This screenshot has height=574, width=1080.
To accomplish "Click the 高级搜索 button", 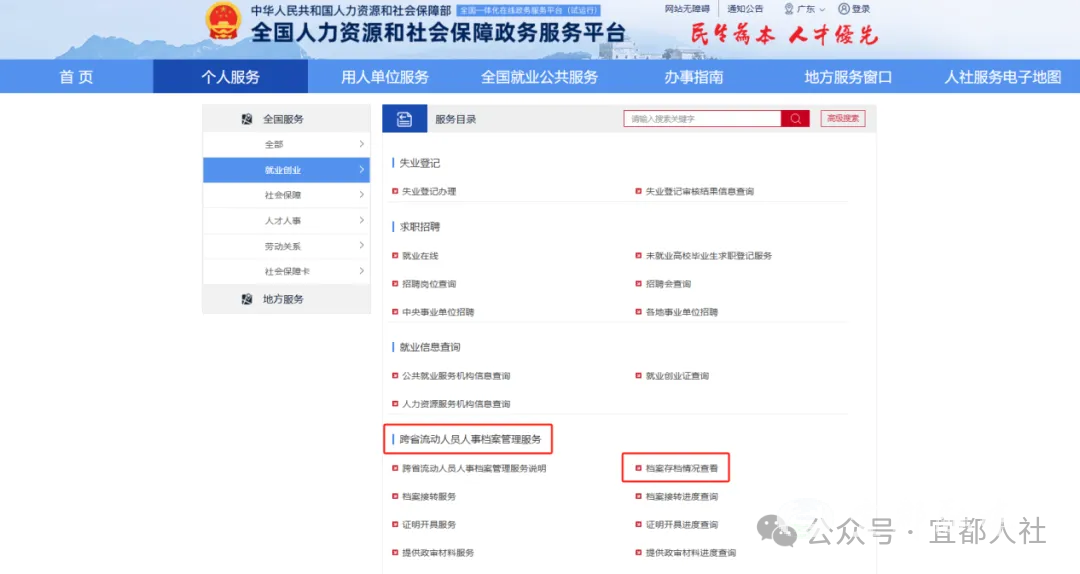I will [842, 119].
